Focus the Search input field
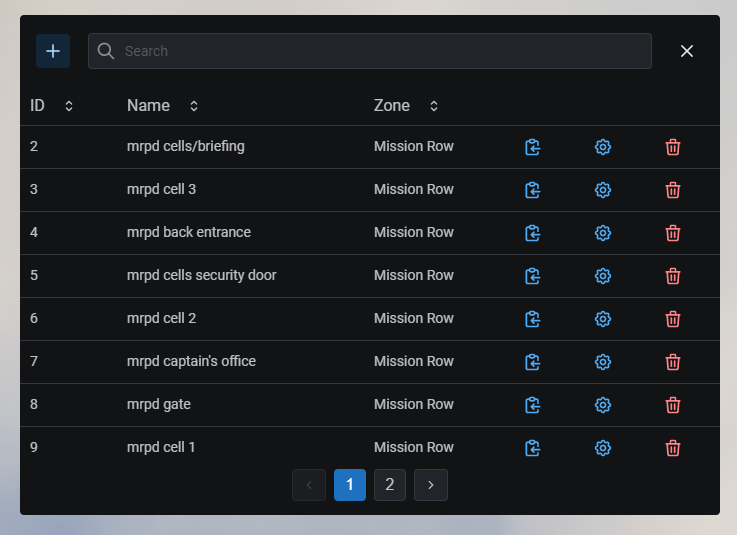737x535 pixels. (380, 51)
